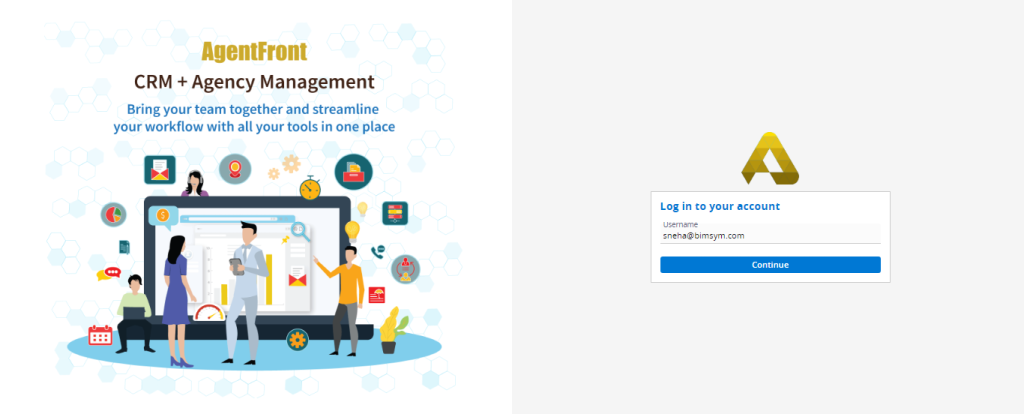
Task: Click the stopwatch timer icon
Action: pos(310,187)
